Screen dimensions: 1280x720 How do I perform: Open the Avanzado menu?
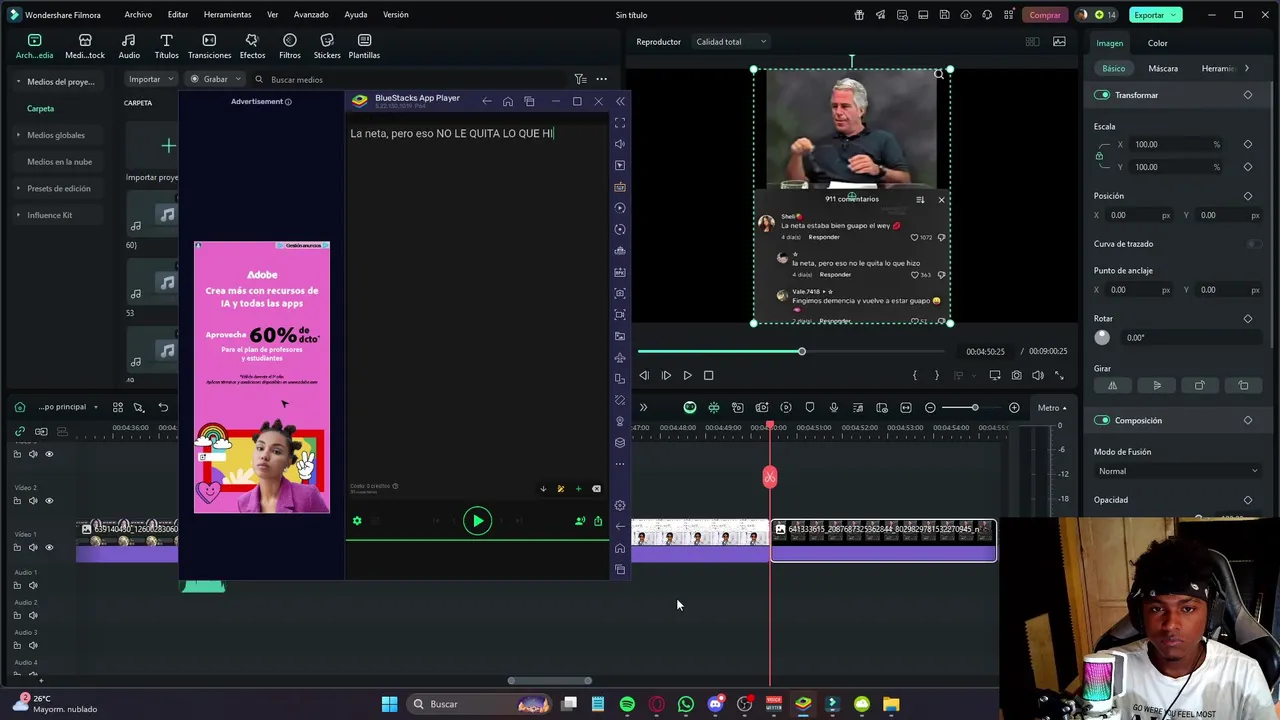[311, 15]
